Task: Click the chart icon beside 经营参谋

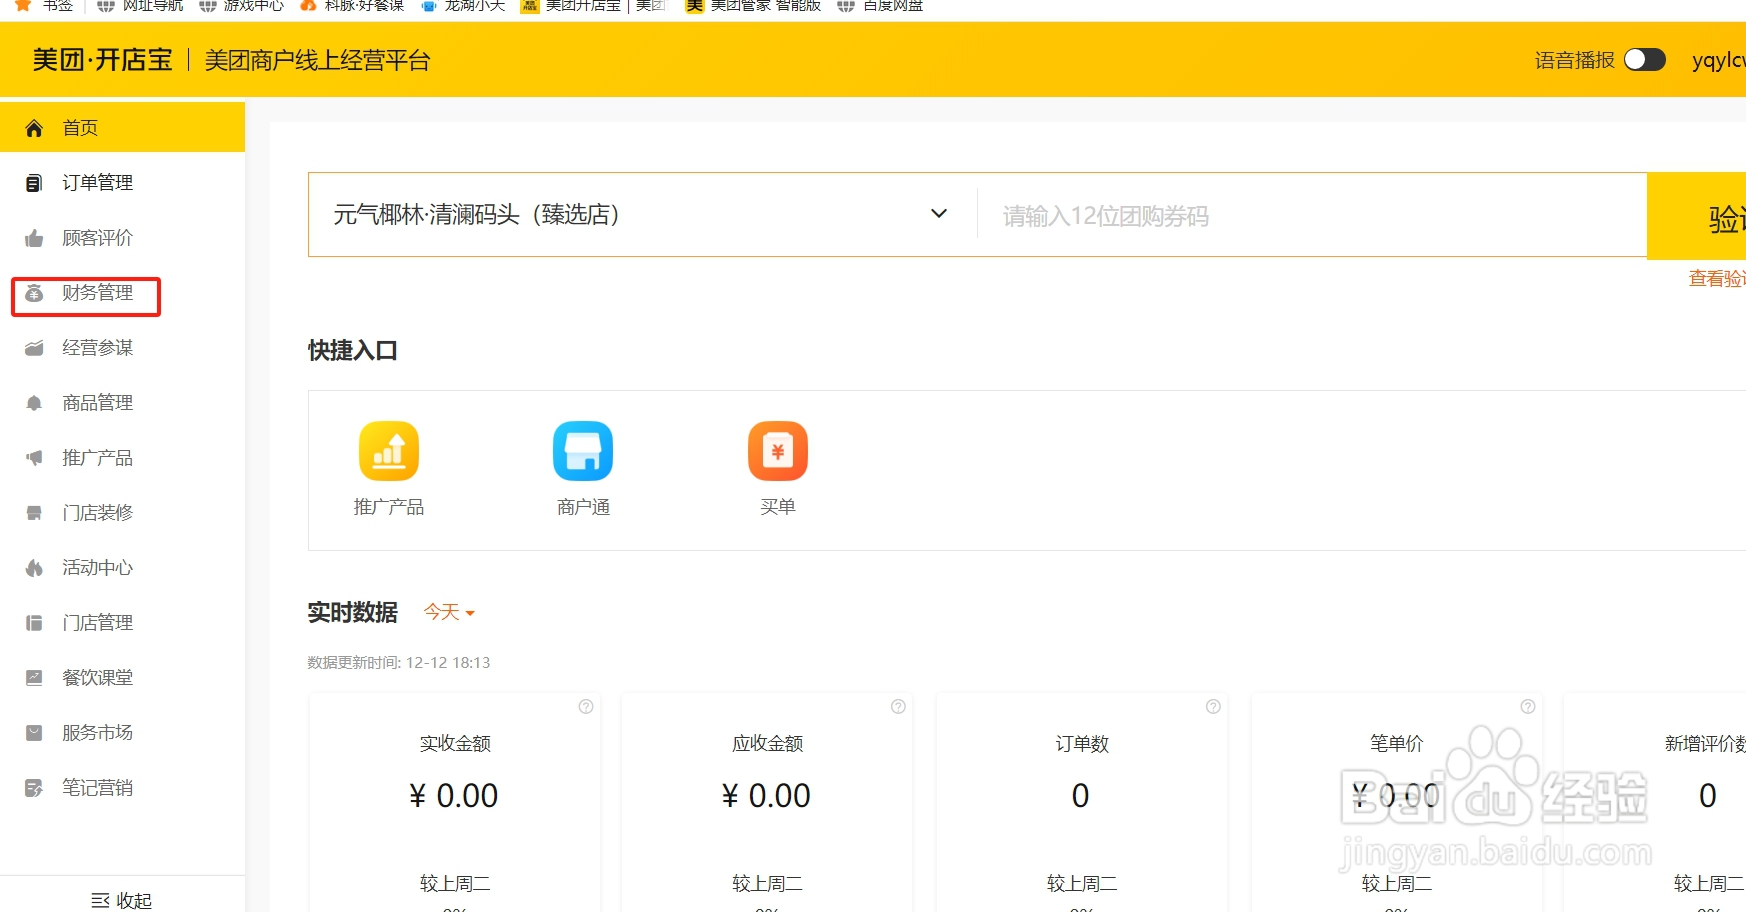Action: (34, 348)
